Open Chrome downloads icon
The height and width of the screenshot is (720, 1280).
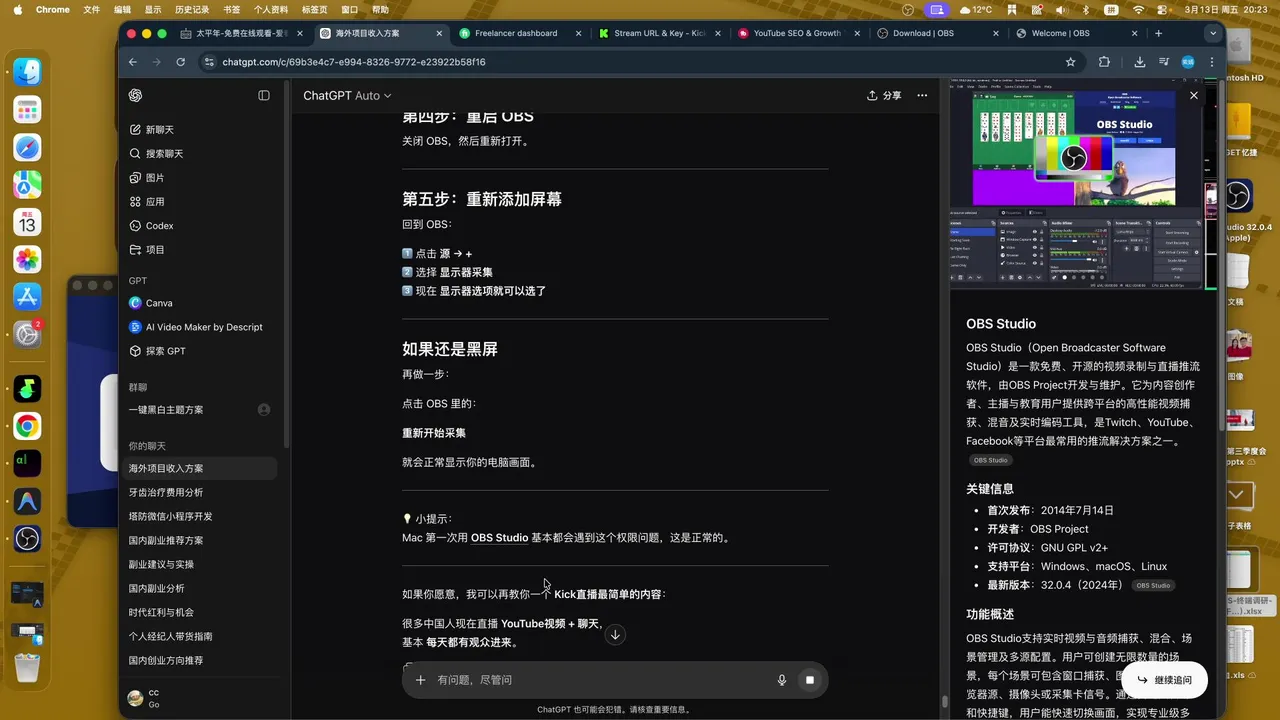coord(1140,62)
